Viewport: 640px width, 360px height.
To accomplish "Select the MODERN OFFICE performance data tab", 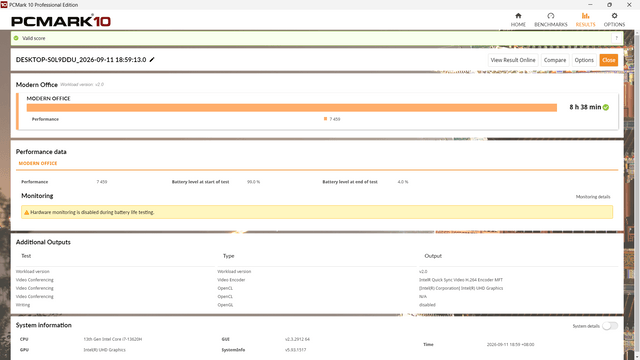I will point(38,163).
